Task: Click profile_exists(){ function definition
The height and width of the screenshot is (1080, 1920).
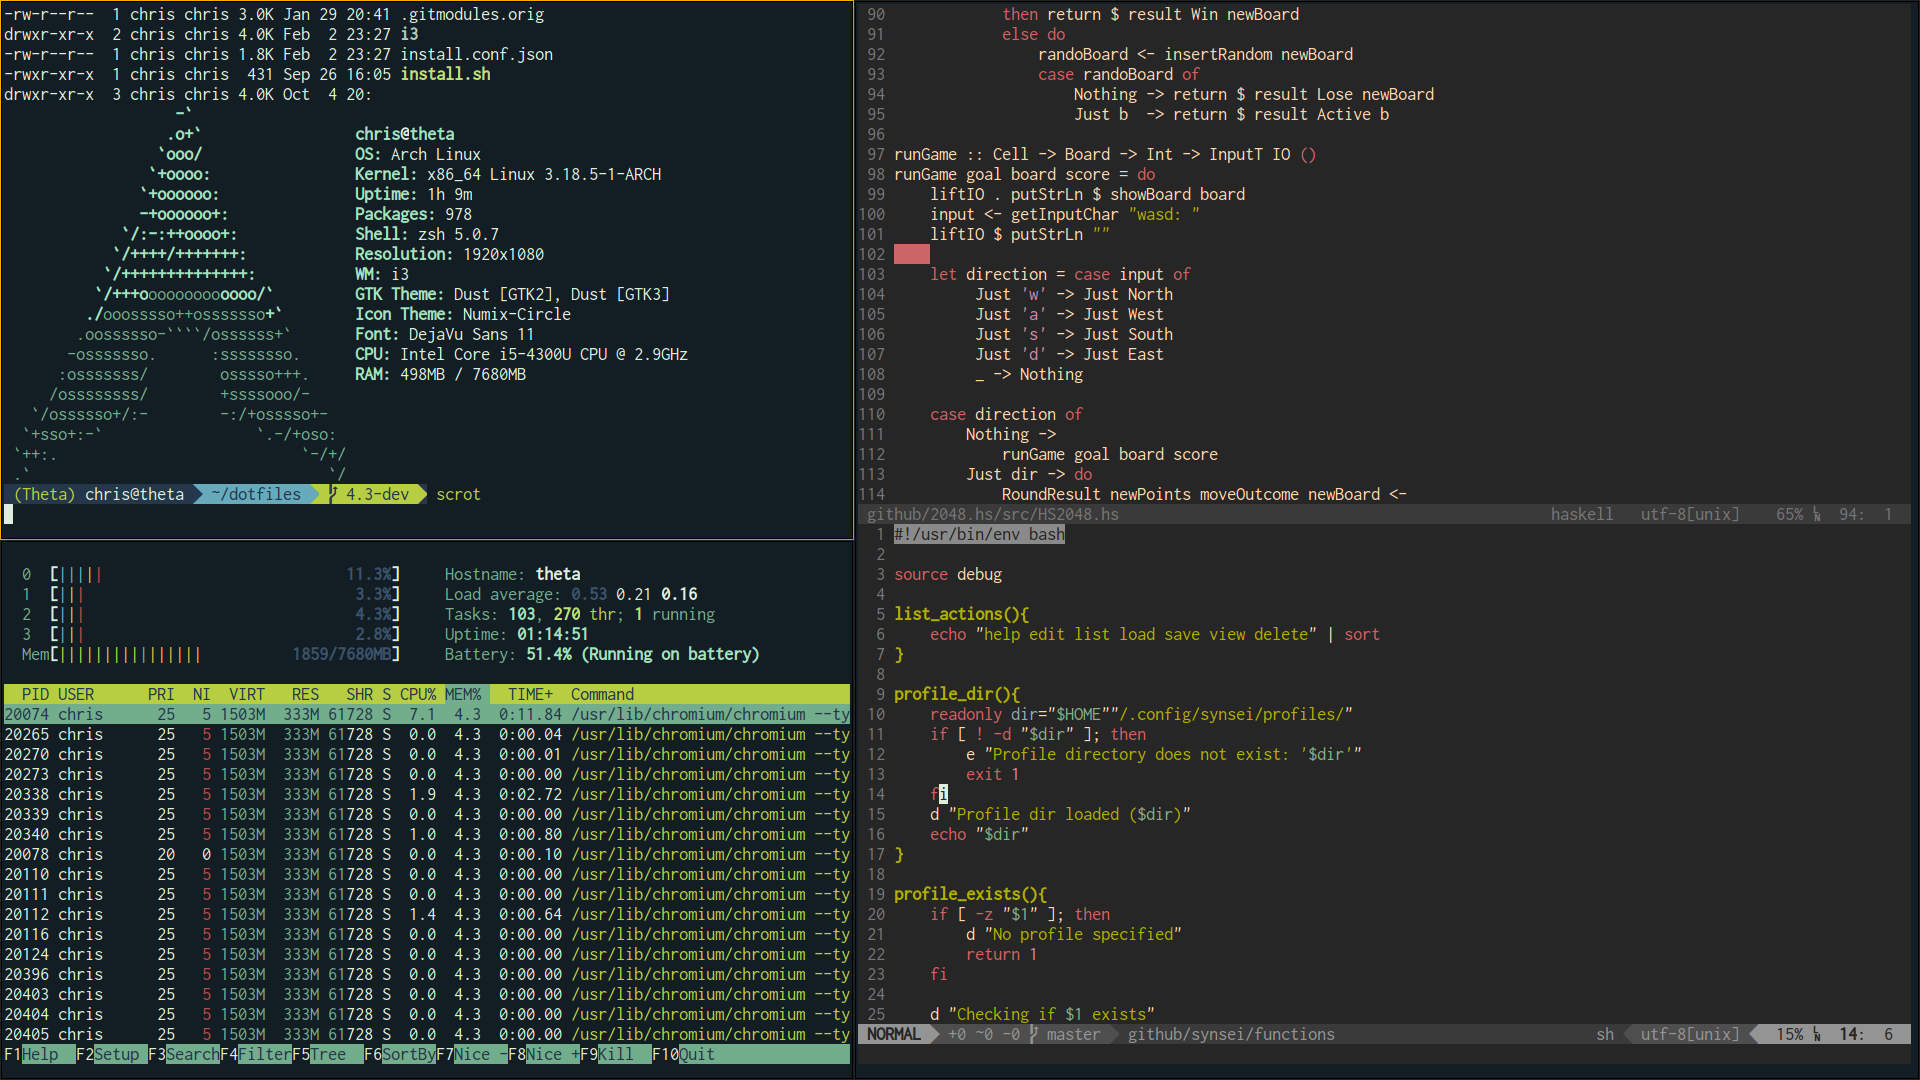Action: pyautogui.click(x=970, y=894)
